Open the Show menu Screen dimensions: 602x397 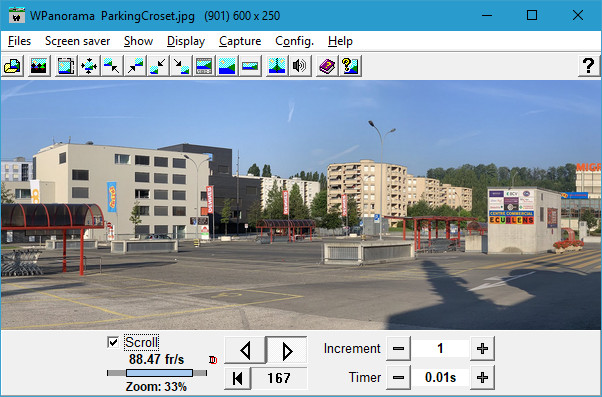click(x=139, y=41)
